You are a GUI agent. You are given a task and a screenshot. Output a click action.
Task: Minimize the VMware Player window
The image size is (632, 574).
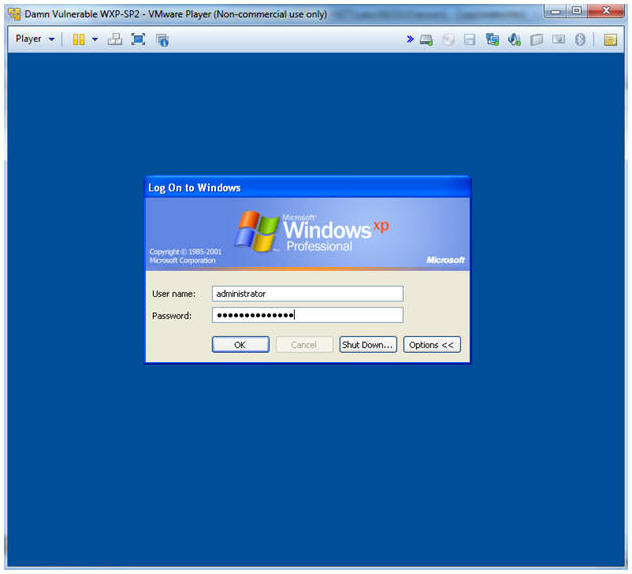(x=556, y=12)
